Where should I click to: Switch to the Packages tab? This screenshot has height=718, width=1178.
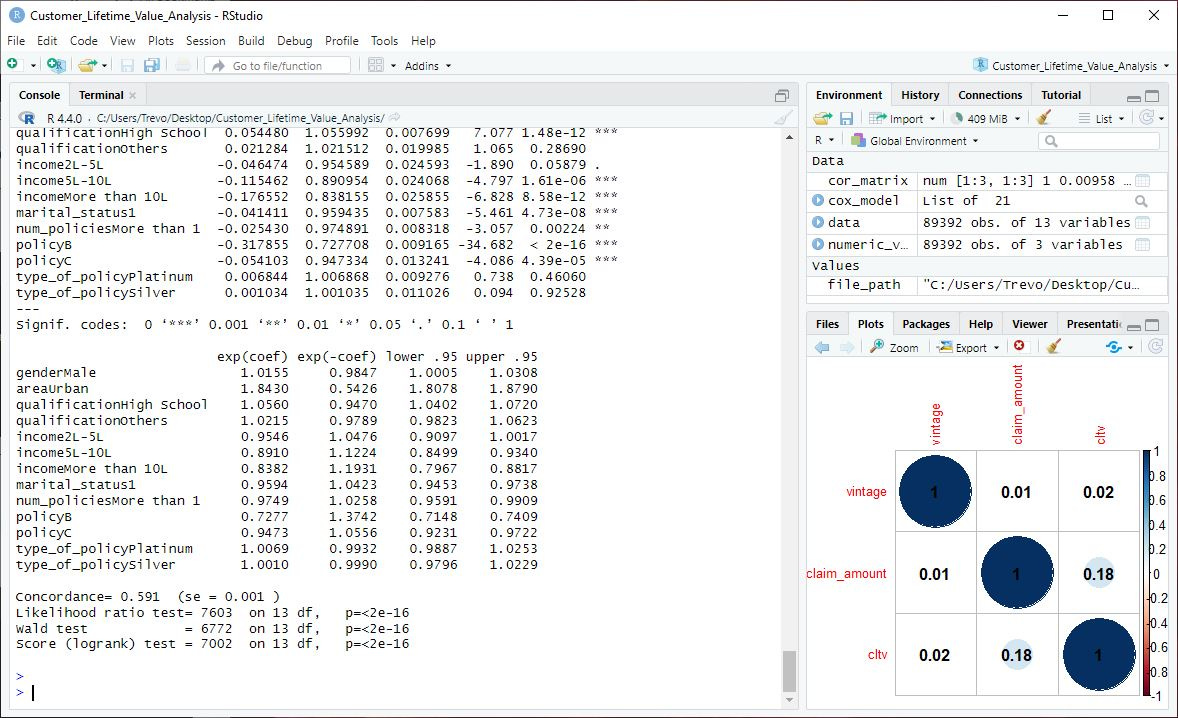[x=926, y=324]
